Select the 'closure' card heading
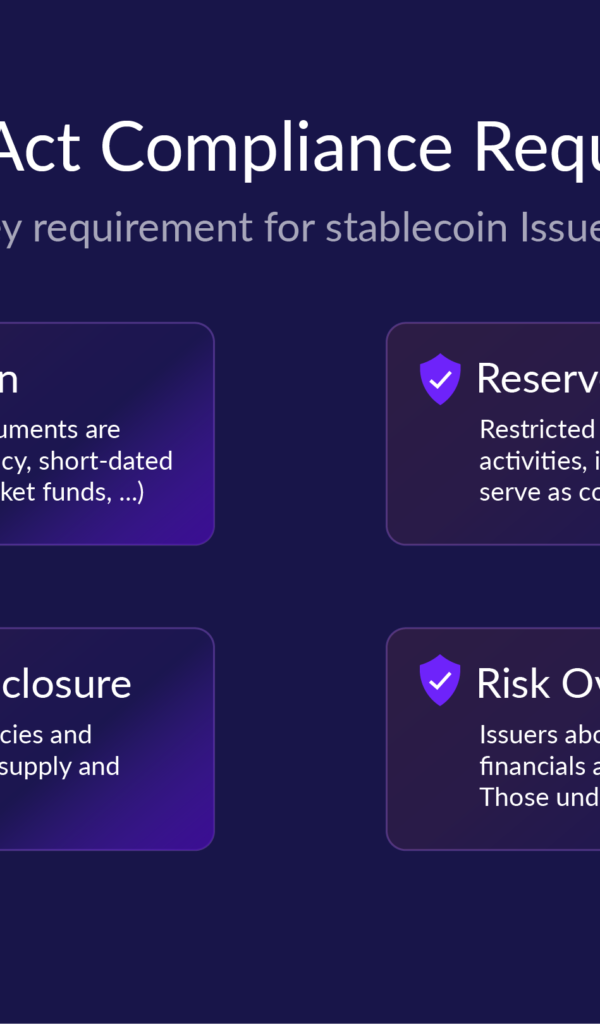The image size is (600, 1024). click(65, 684)
